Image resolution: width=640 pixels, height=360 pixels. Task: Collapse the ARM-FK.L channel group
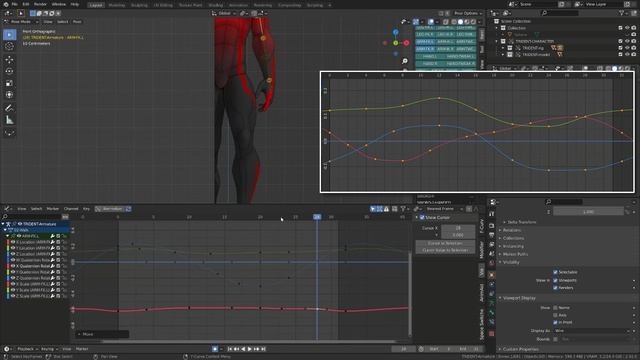pyautogui.click(x=7, y=236)
